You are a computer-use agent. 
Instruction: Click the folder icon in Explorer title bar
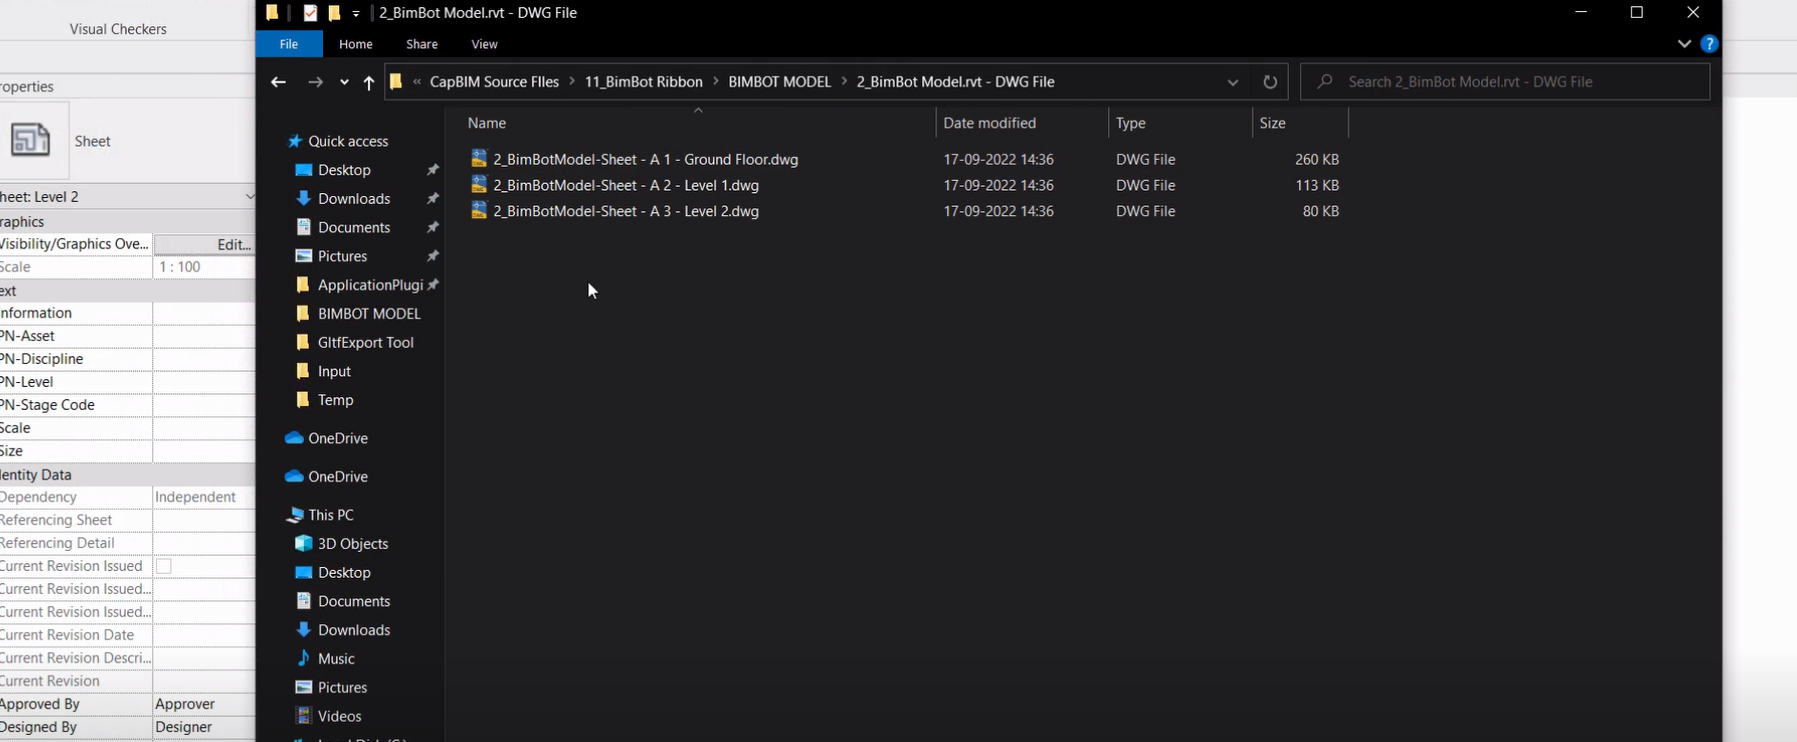pos(272,13)
